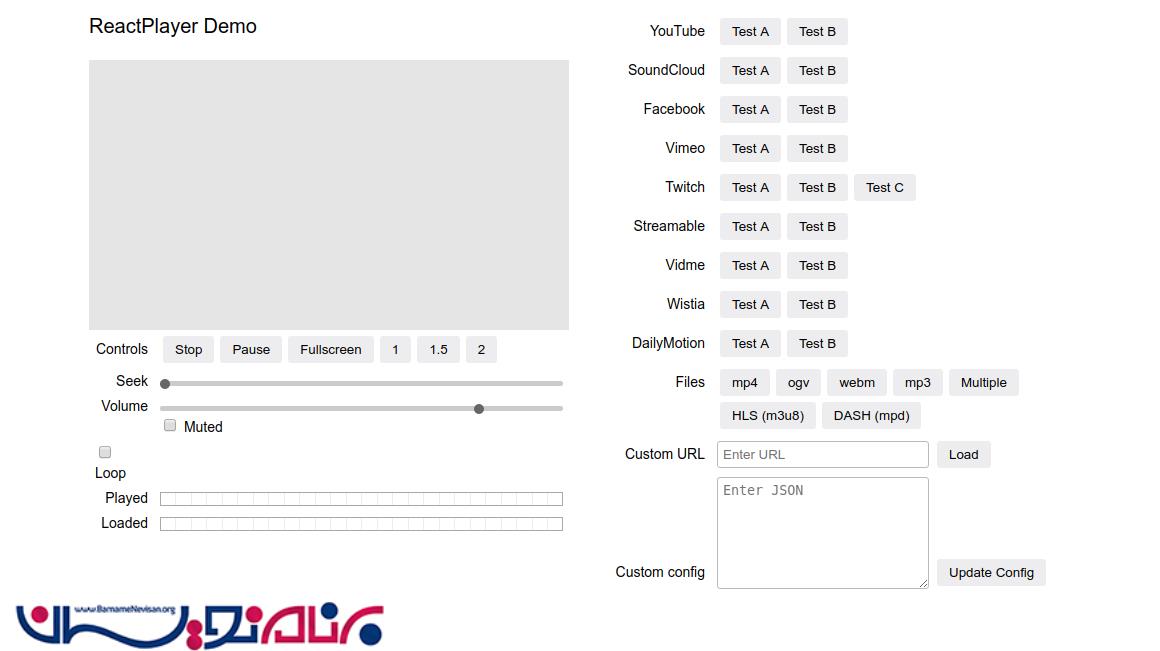Focus the Enter JSON config textarea
The height and width of the screenshot is (651, 1160).
coord(823,533)
